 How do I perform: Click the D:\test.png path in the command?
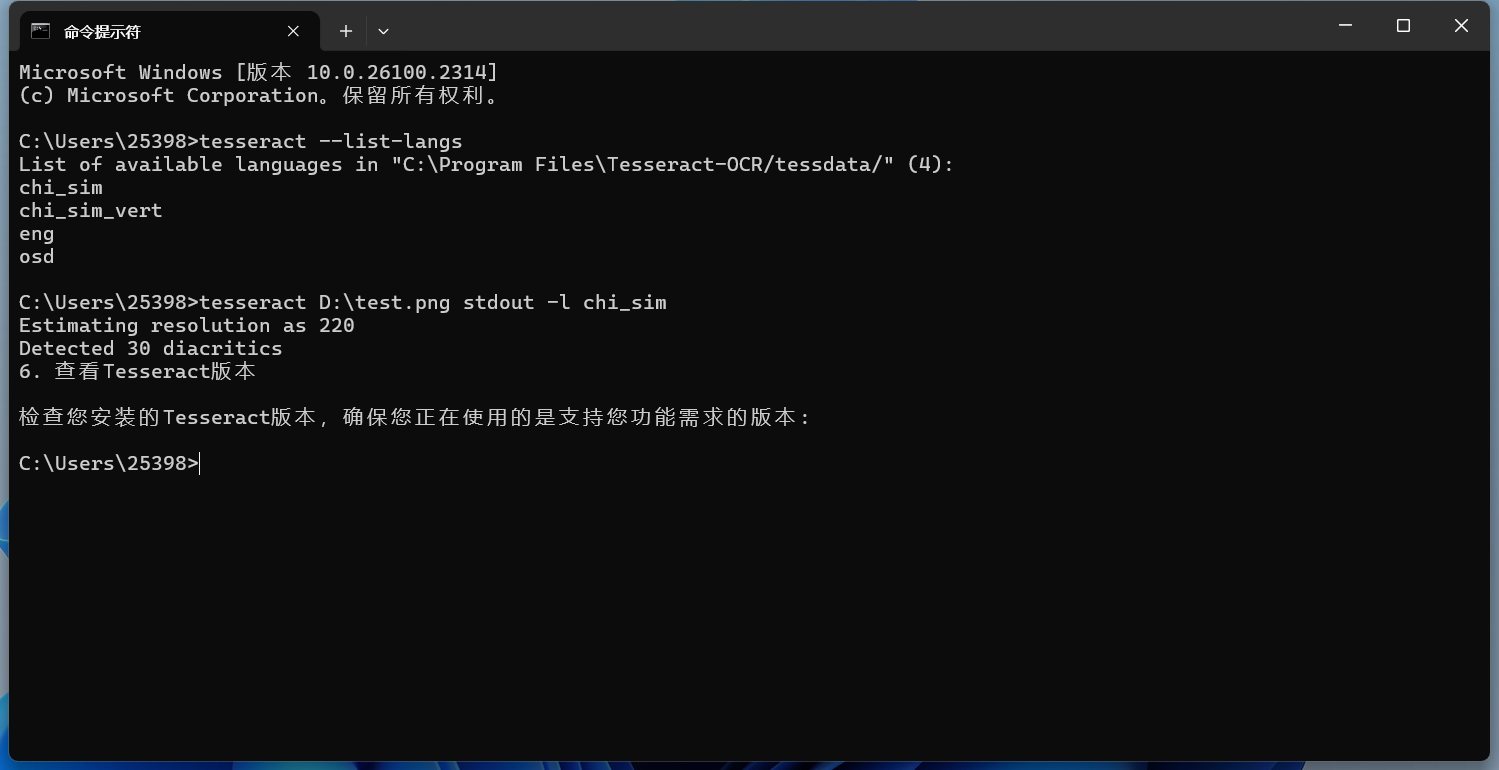384,302
